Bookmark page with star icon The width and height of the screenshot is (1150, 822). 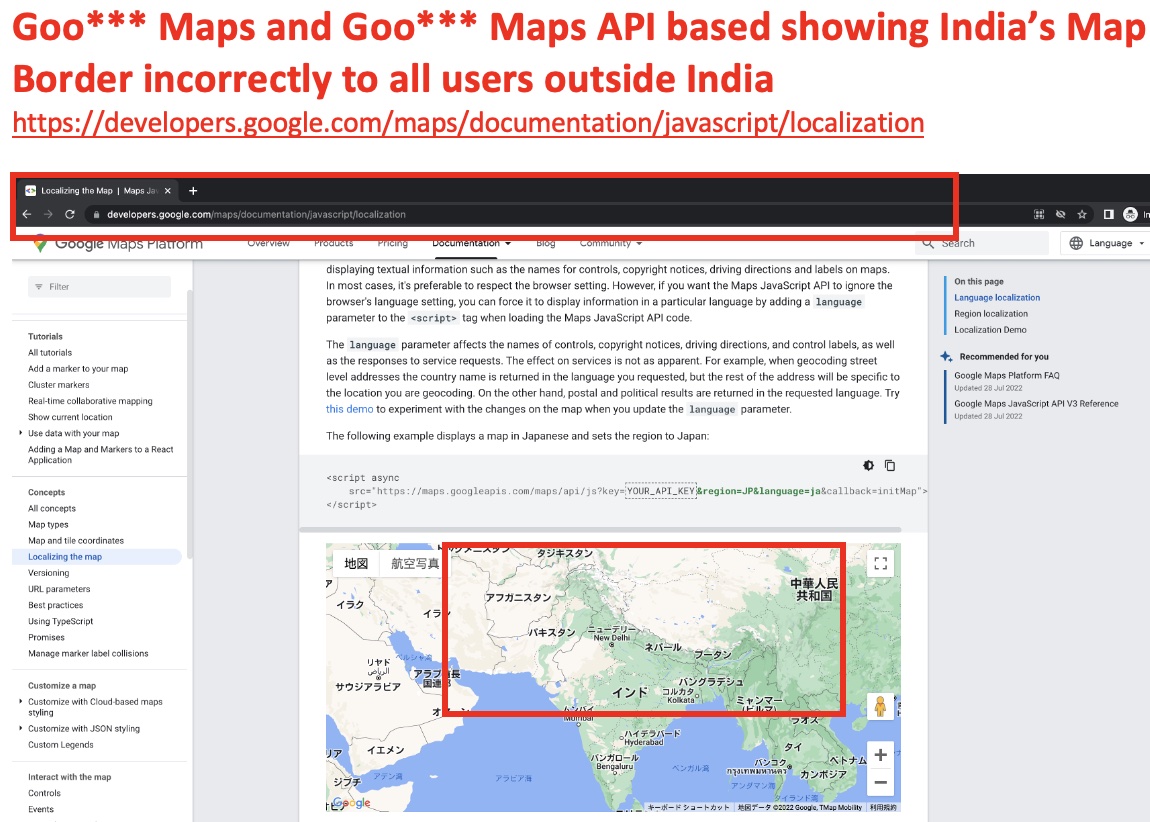[1082, 214]
